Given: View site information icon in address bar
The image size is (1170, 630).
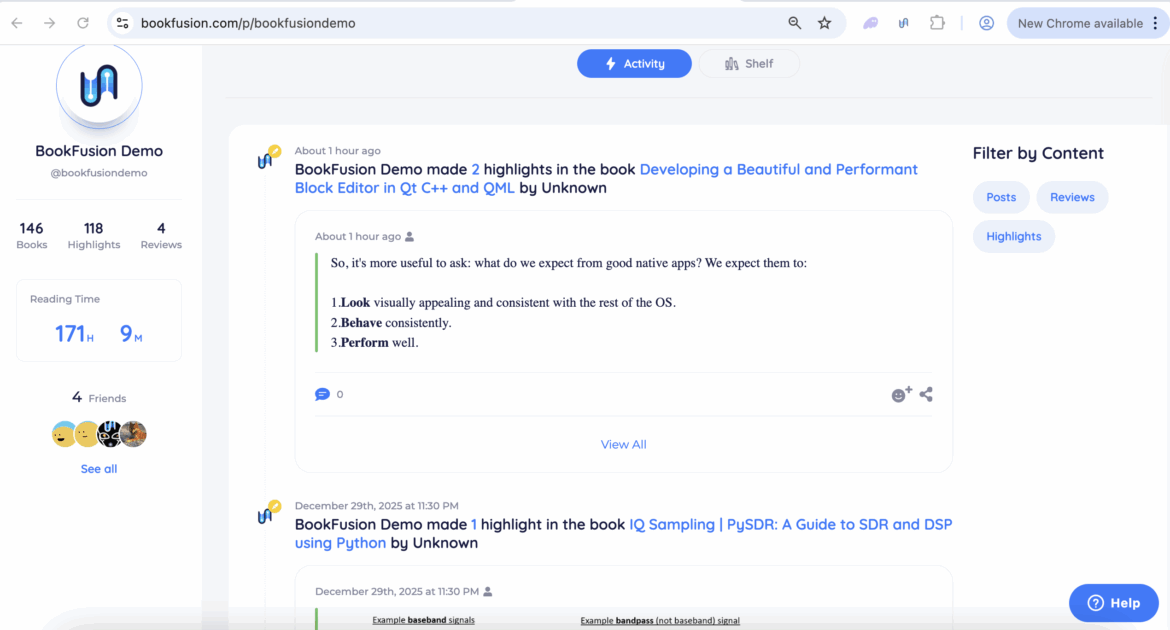Looking at the screenshot, I should point(122,23).
